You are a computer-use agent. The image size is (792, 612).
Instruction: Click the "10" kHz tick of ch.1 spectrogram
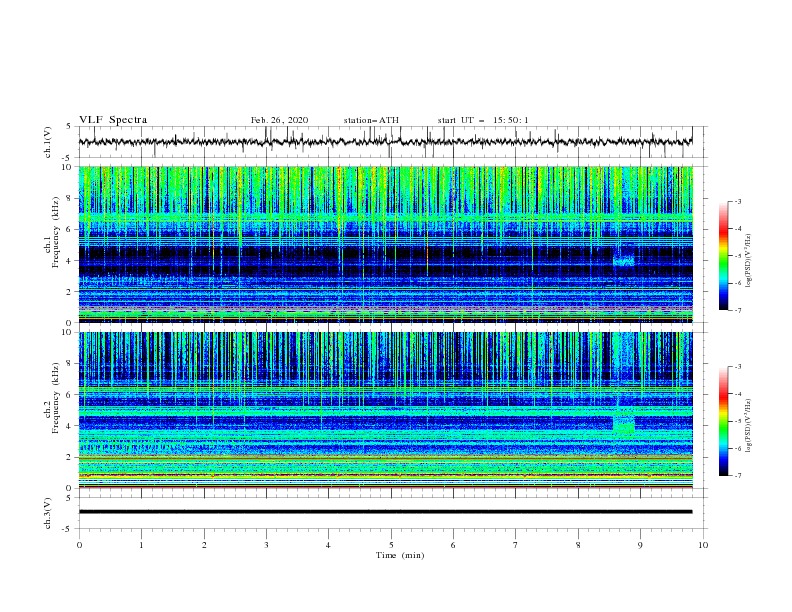click(x=68, y=167)
